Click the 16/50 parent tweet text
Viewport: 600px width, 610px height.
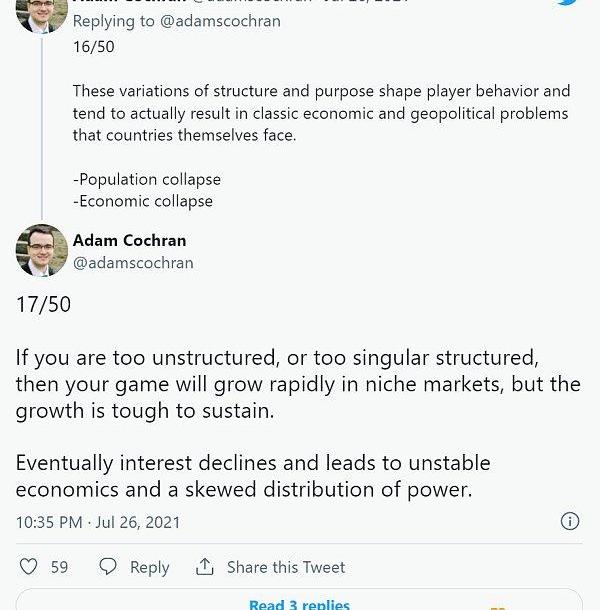coord(320,112)
